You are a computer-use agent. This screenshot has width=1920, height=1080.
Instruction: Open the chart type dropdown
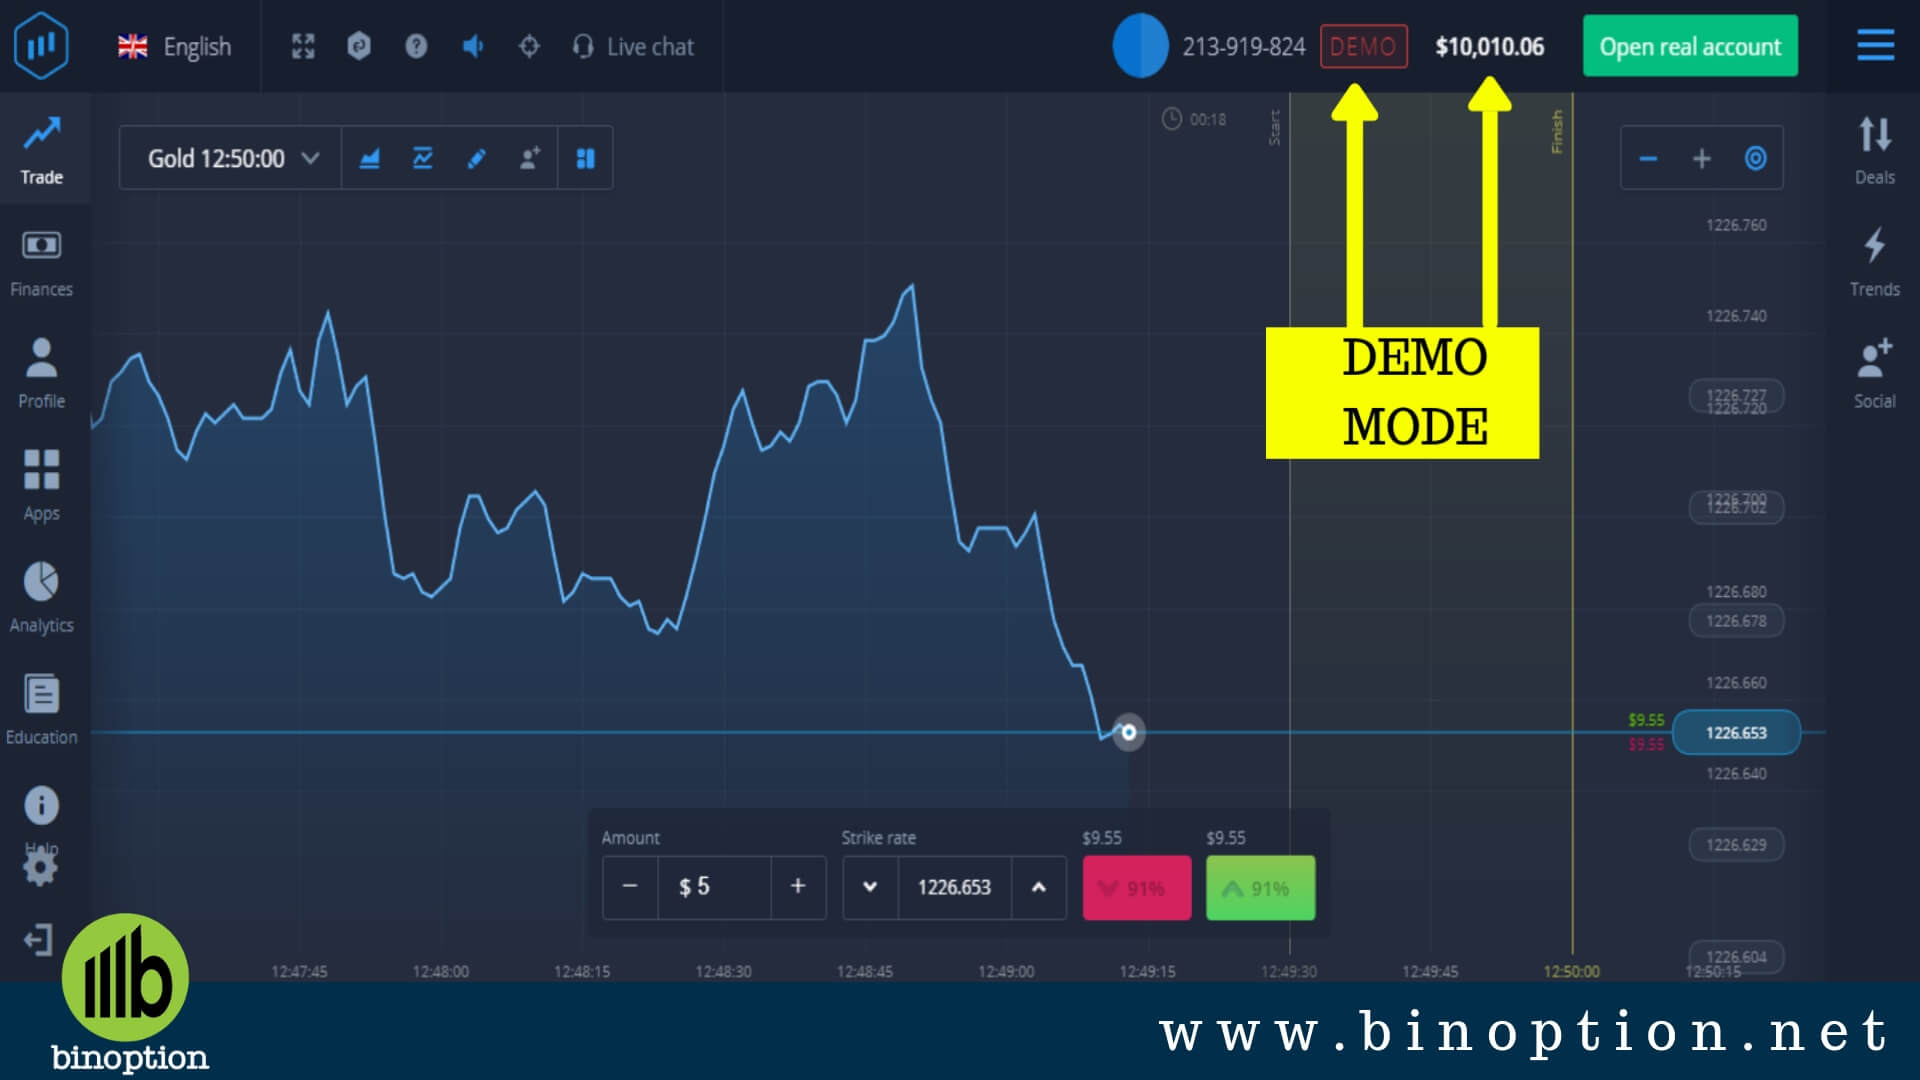(x=368, y=158)
